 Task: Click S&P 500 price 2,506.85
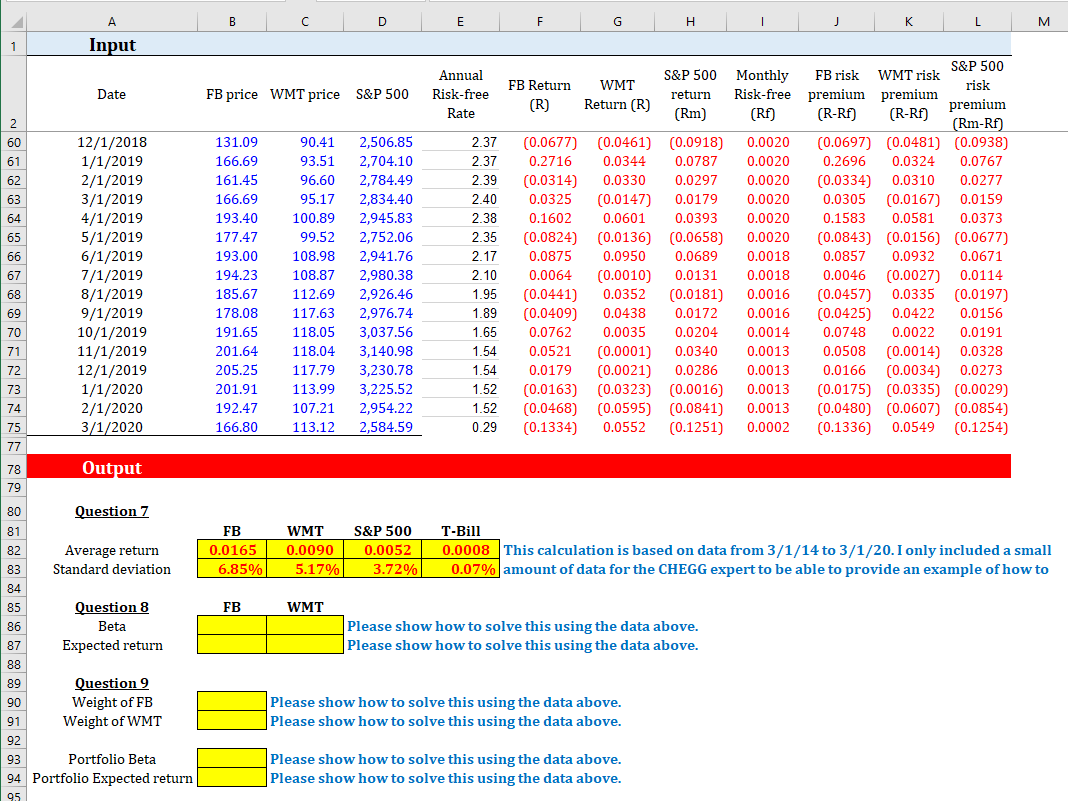(x=384, y=143)
